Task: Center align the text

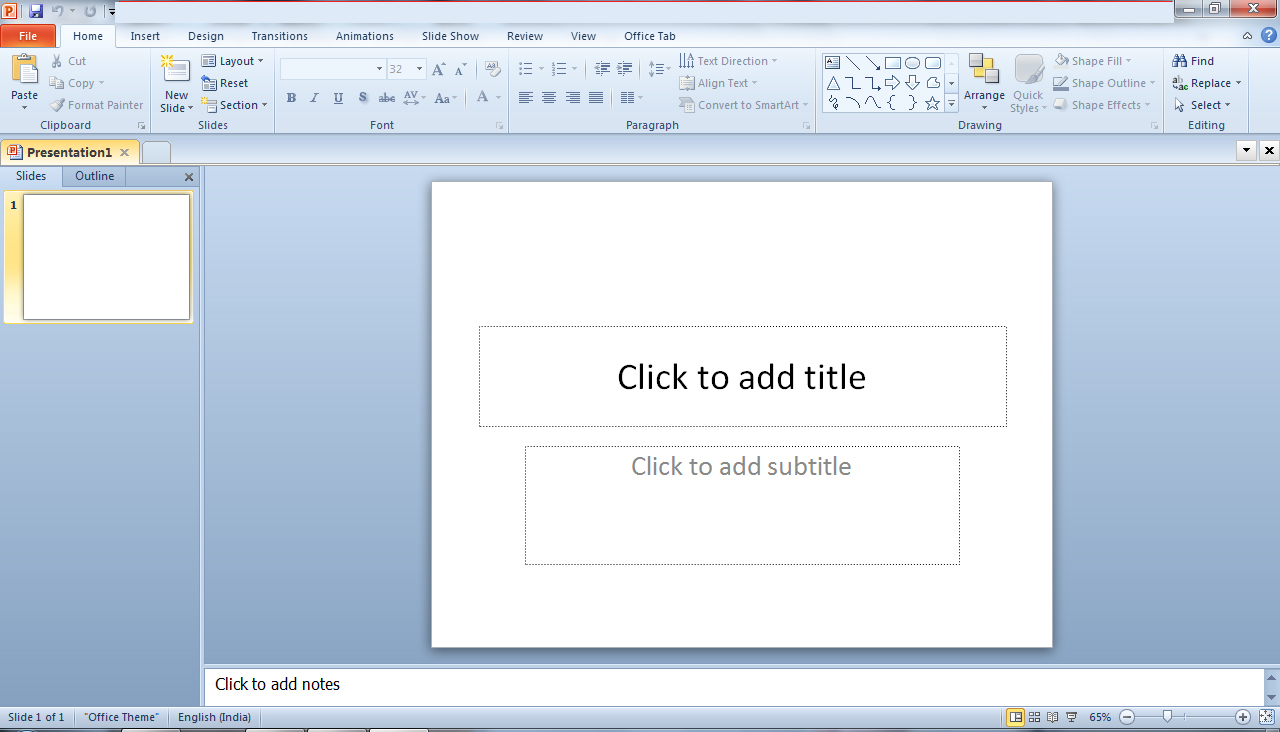Action: pyautogui.click(x=549, y=98)
